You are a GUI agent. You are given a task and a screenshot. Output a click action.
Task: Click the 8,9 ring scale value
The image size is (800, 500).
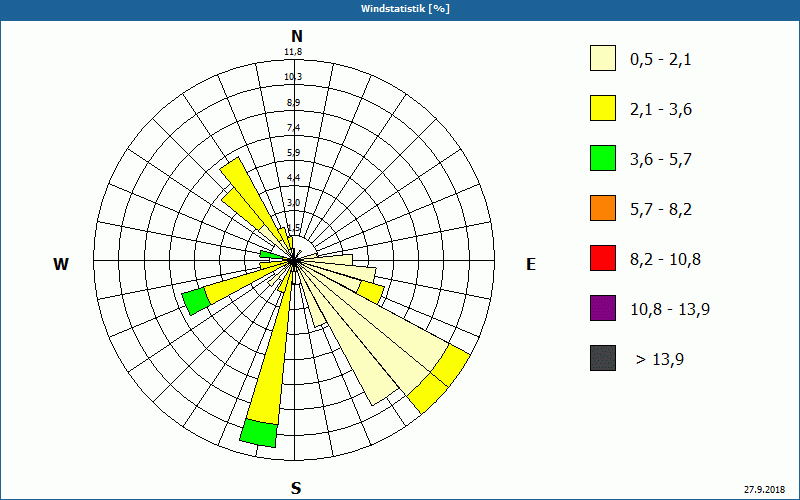293,103
